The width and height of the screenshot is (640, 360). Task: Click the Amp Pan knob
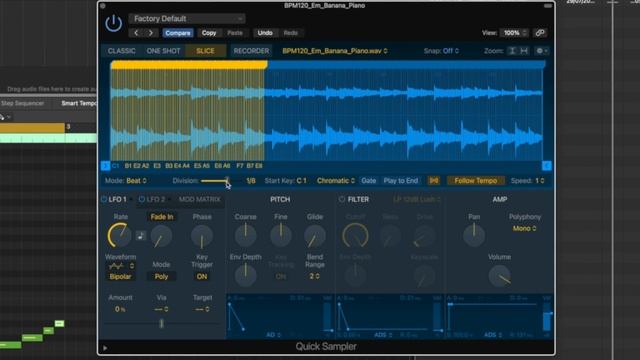474,236
